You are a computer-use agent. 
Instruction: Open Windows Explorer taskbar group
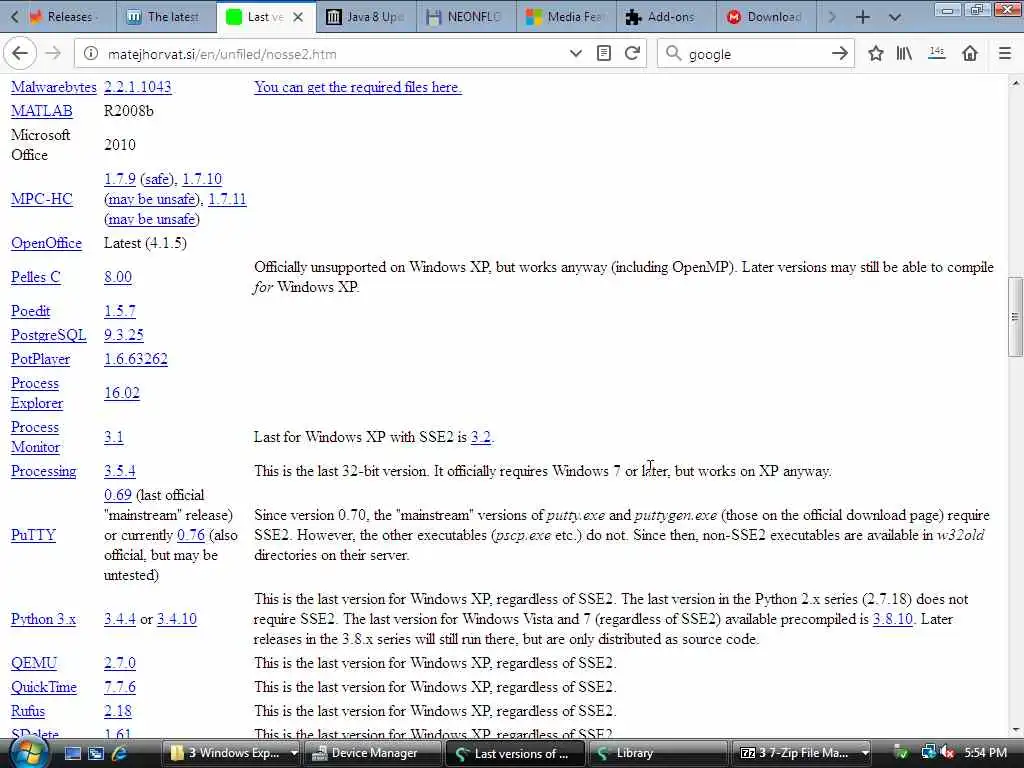click(234, 753)
